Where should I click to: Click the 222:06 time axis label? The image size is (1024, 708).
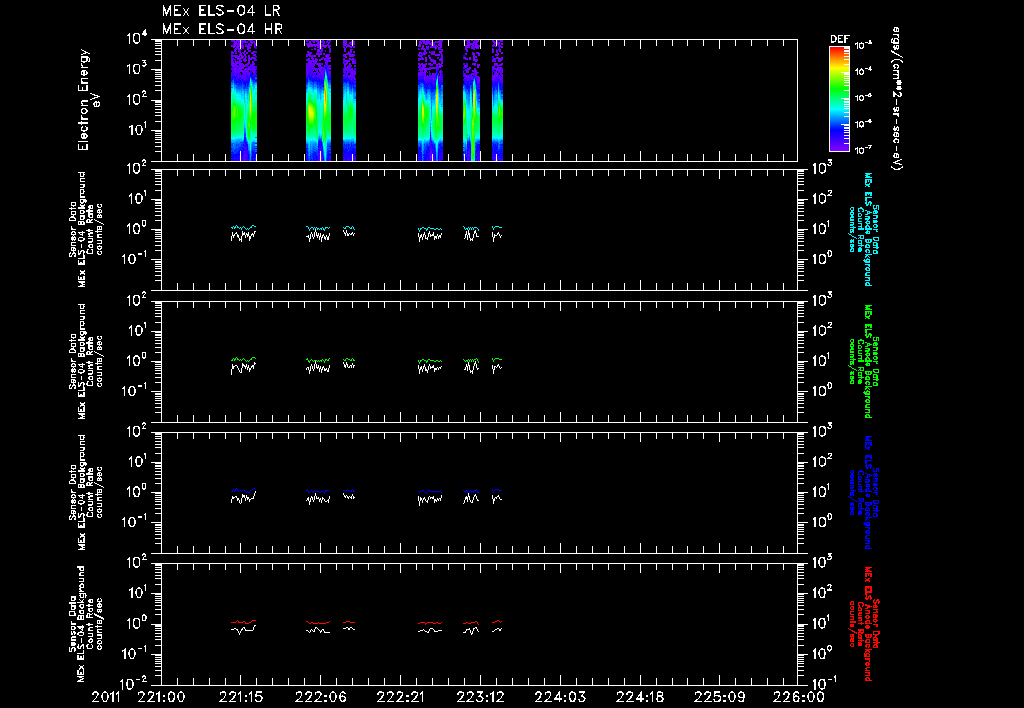click(x=320, y=697)
